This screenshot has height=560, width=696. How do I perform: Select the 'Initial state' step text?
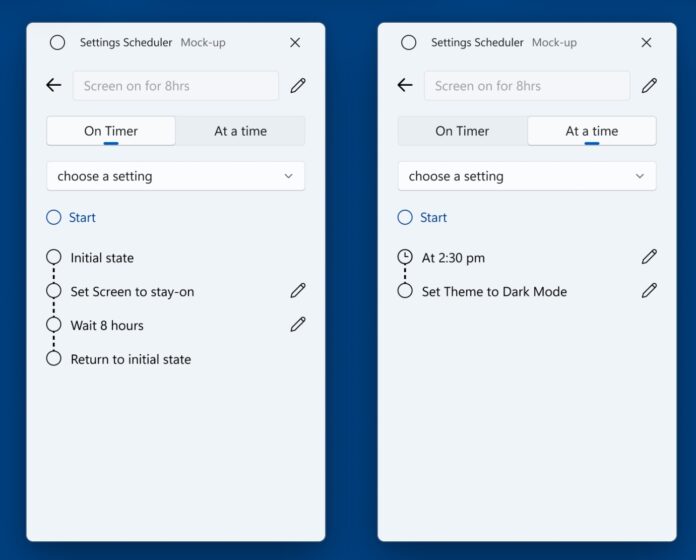point(102,258)
